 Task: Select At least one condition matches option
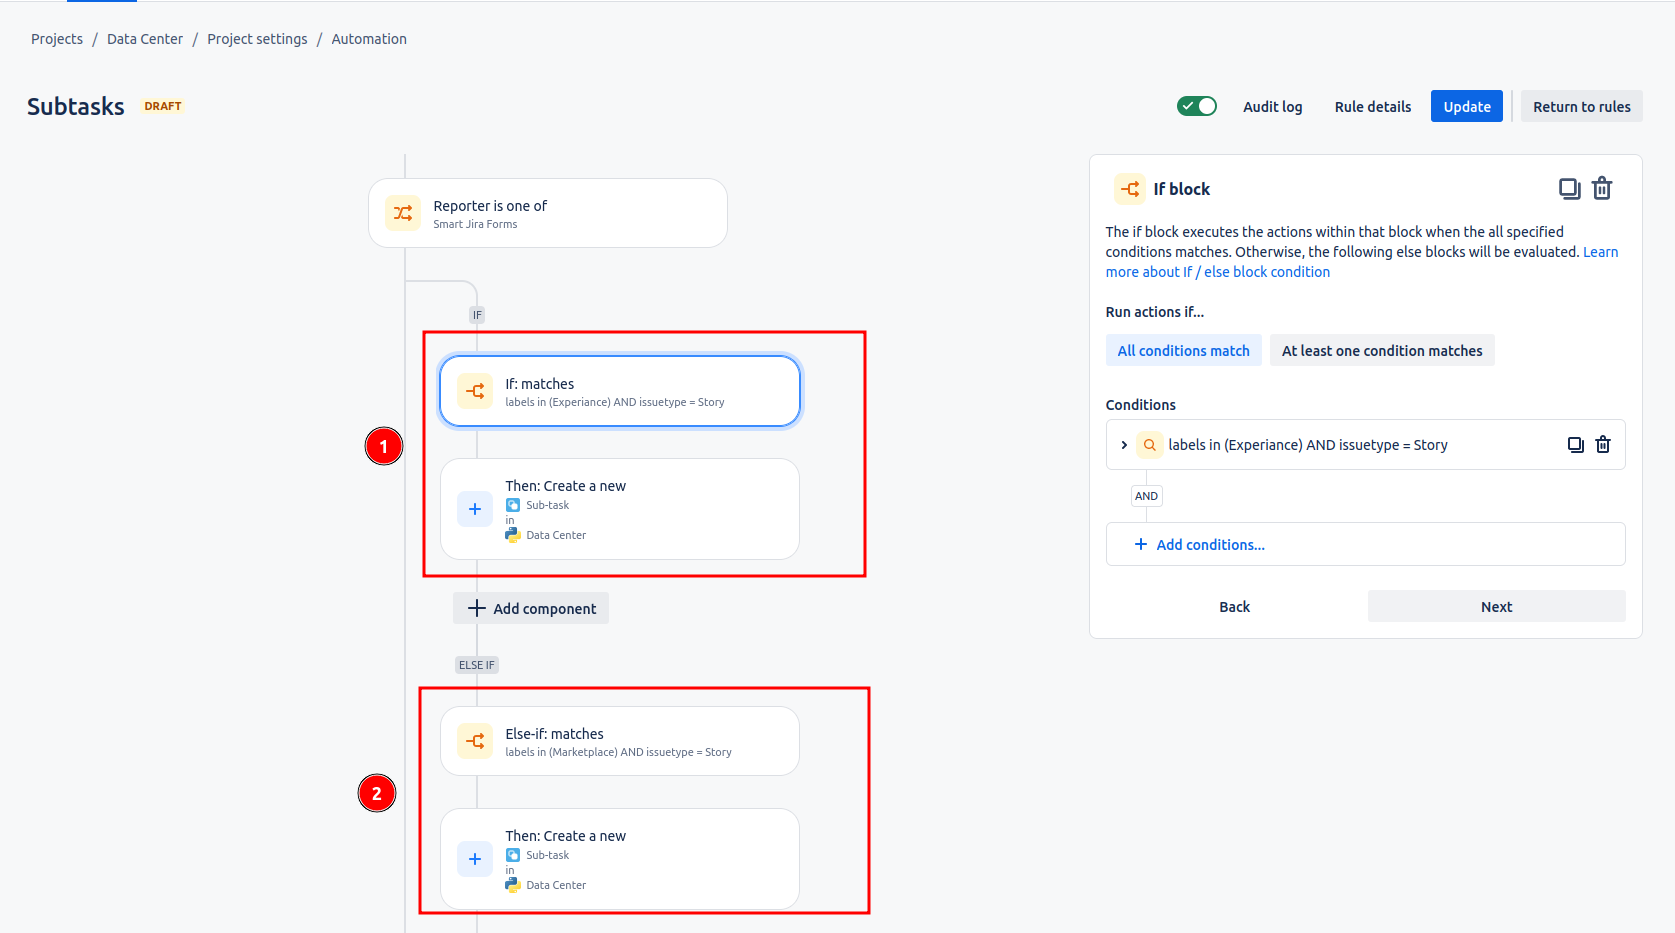click(1381, 351)
